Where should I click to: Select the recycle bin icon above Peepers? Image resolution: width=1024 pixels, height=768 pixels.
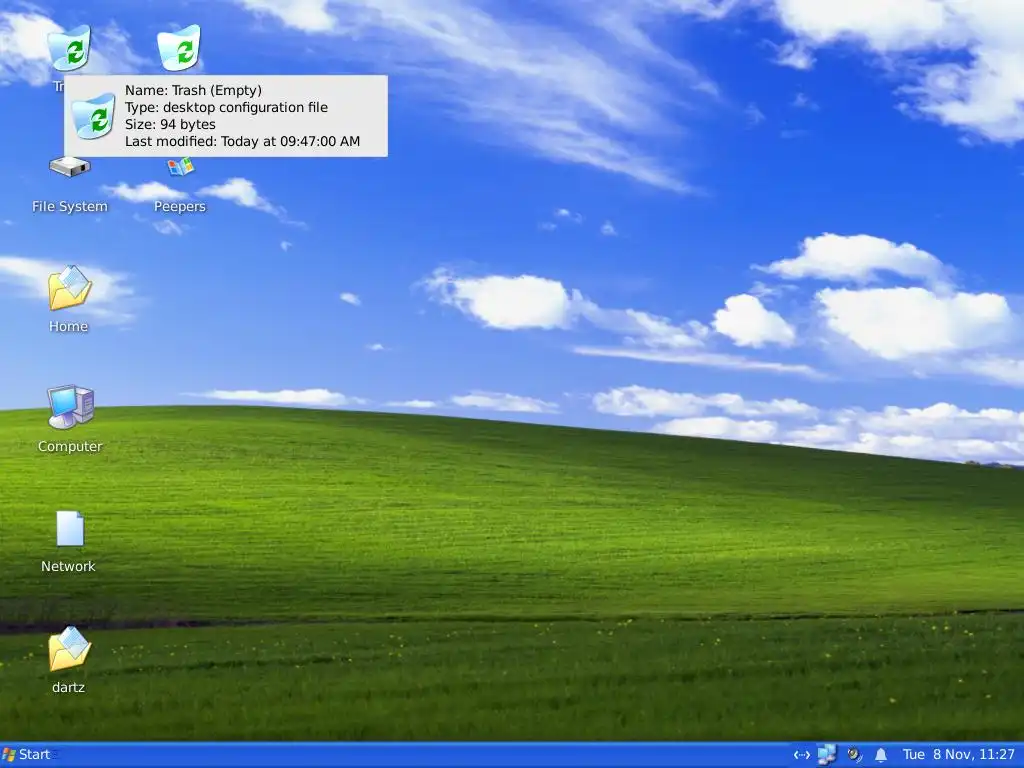179,48
